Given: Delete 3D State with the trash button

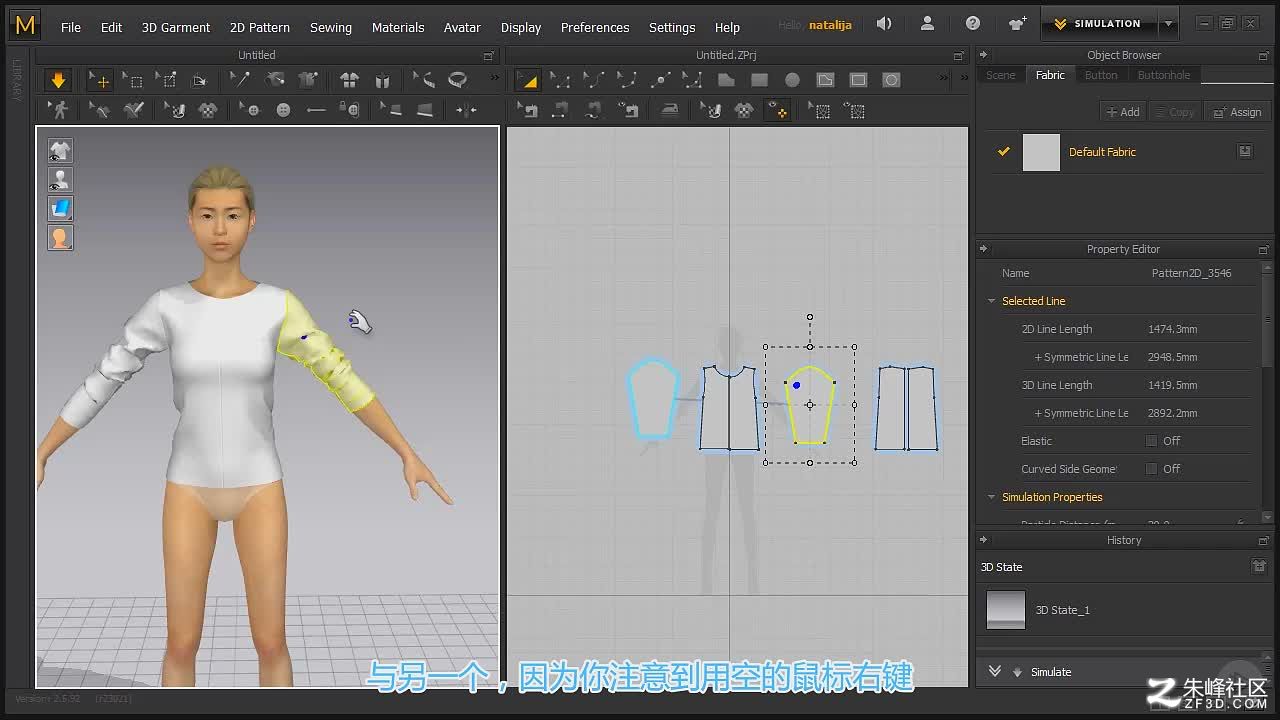Looking at the screenshot, I should [1259, 566].
